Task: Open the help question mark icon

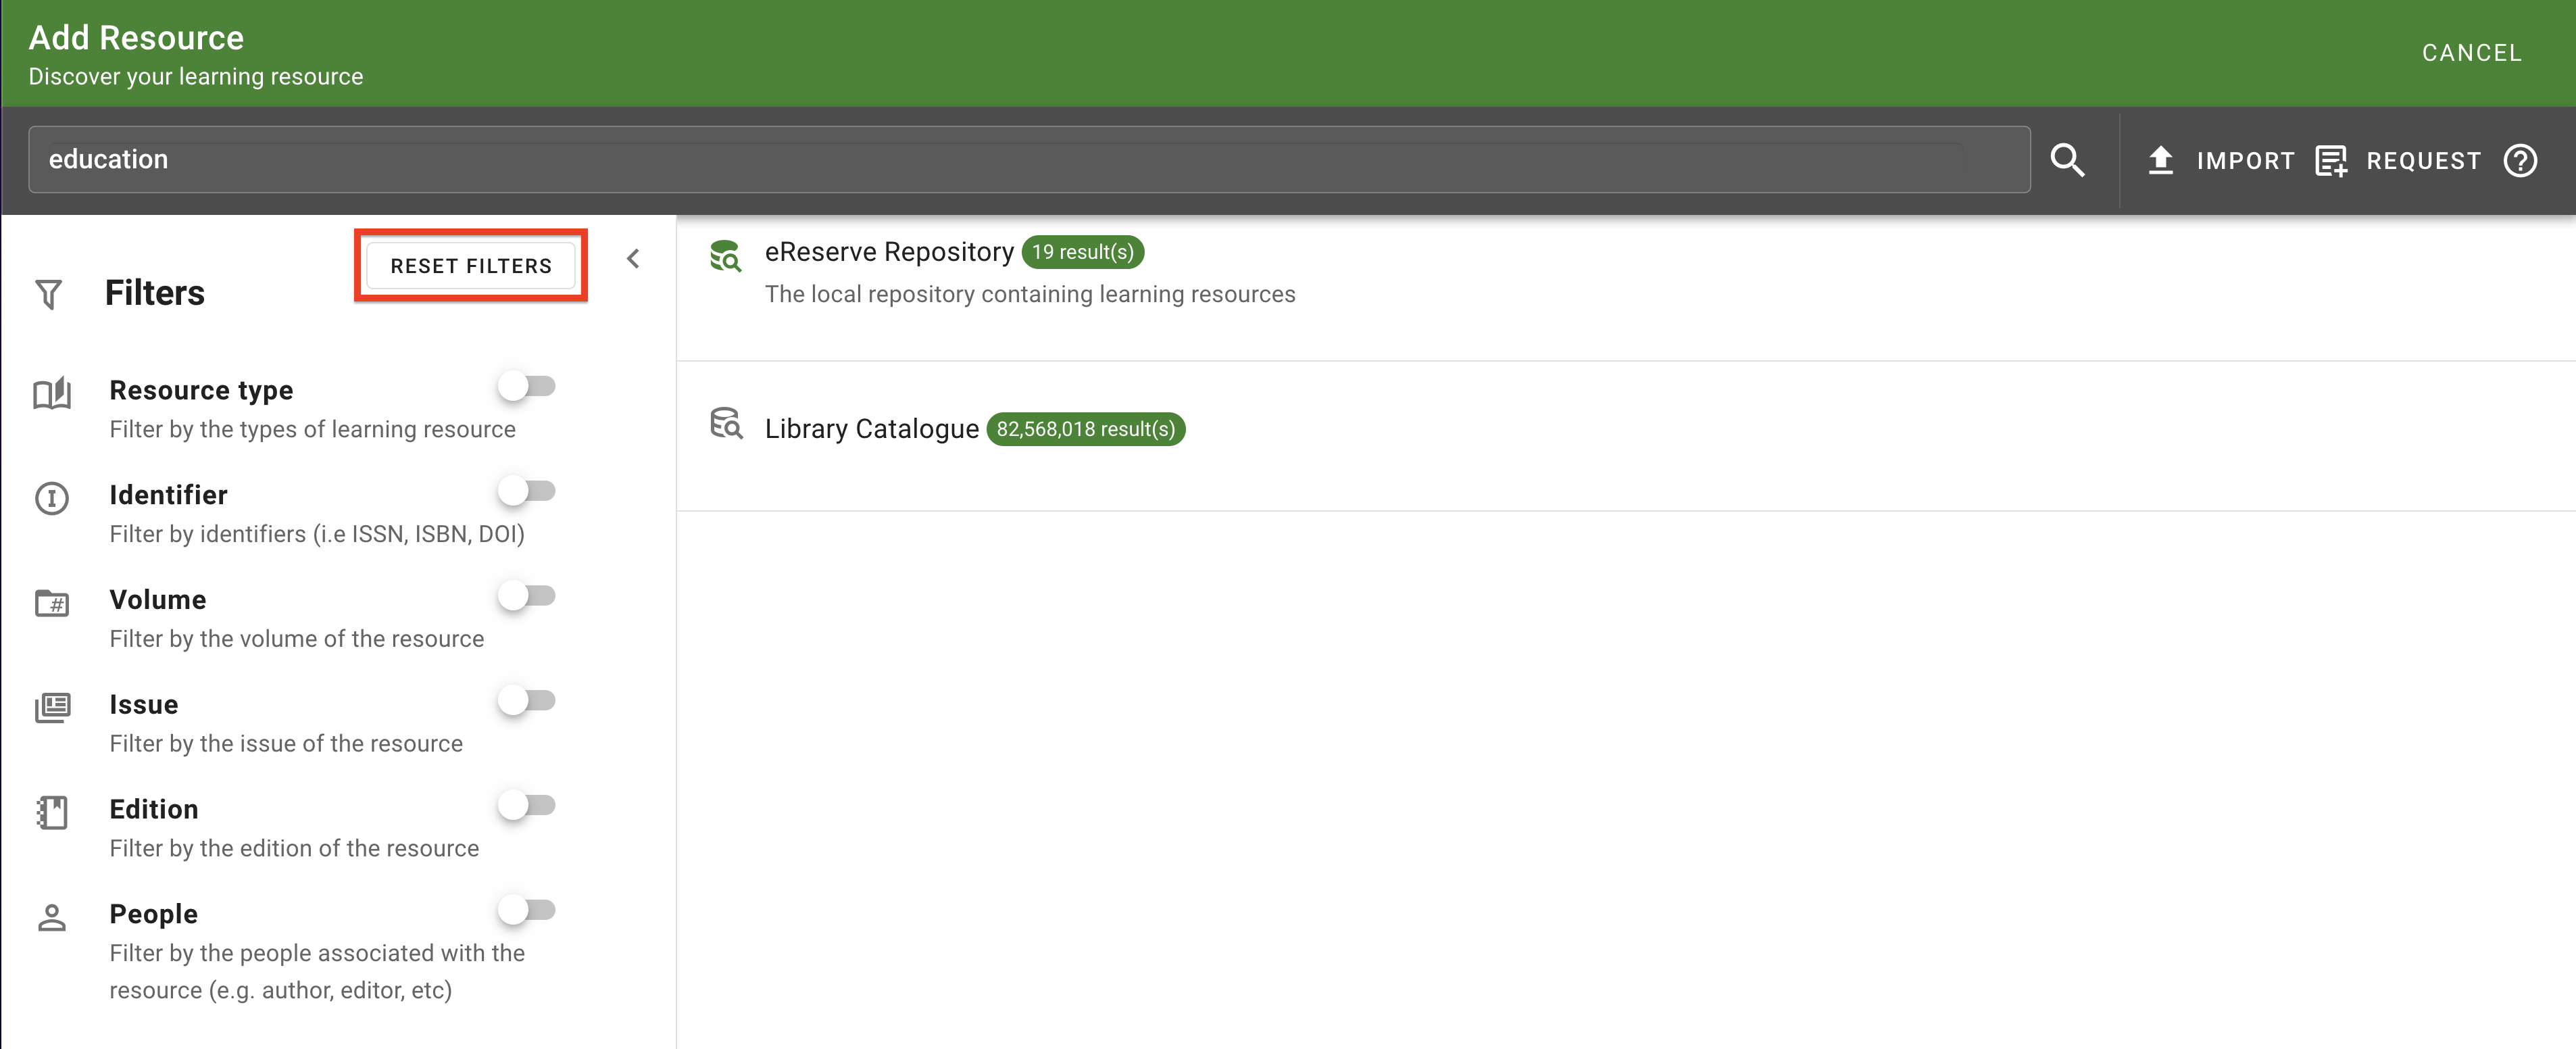Action: tap(2519, 160)
